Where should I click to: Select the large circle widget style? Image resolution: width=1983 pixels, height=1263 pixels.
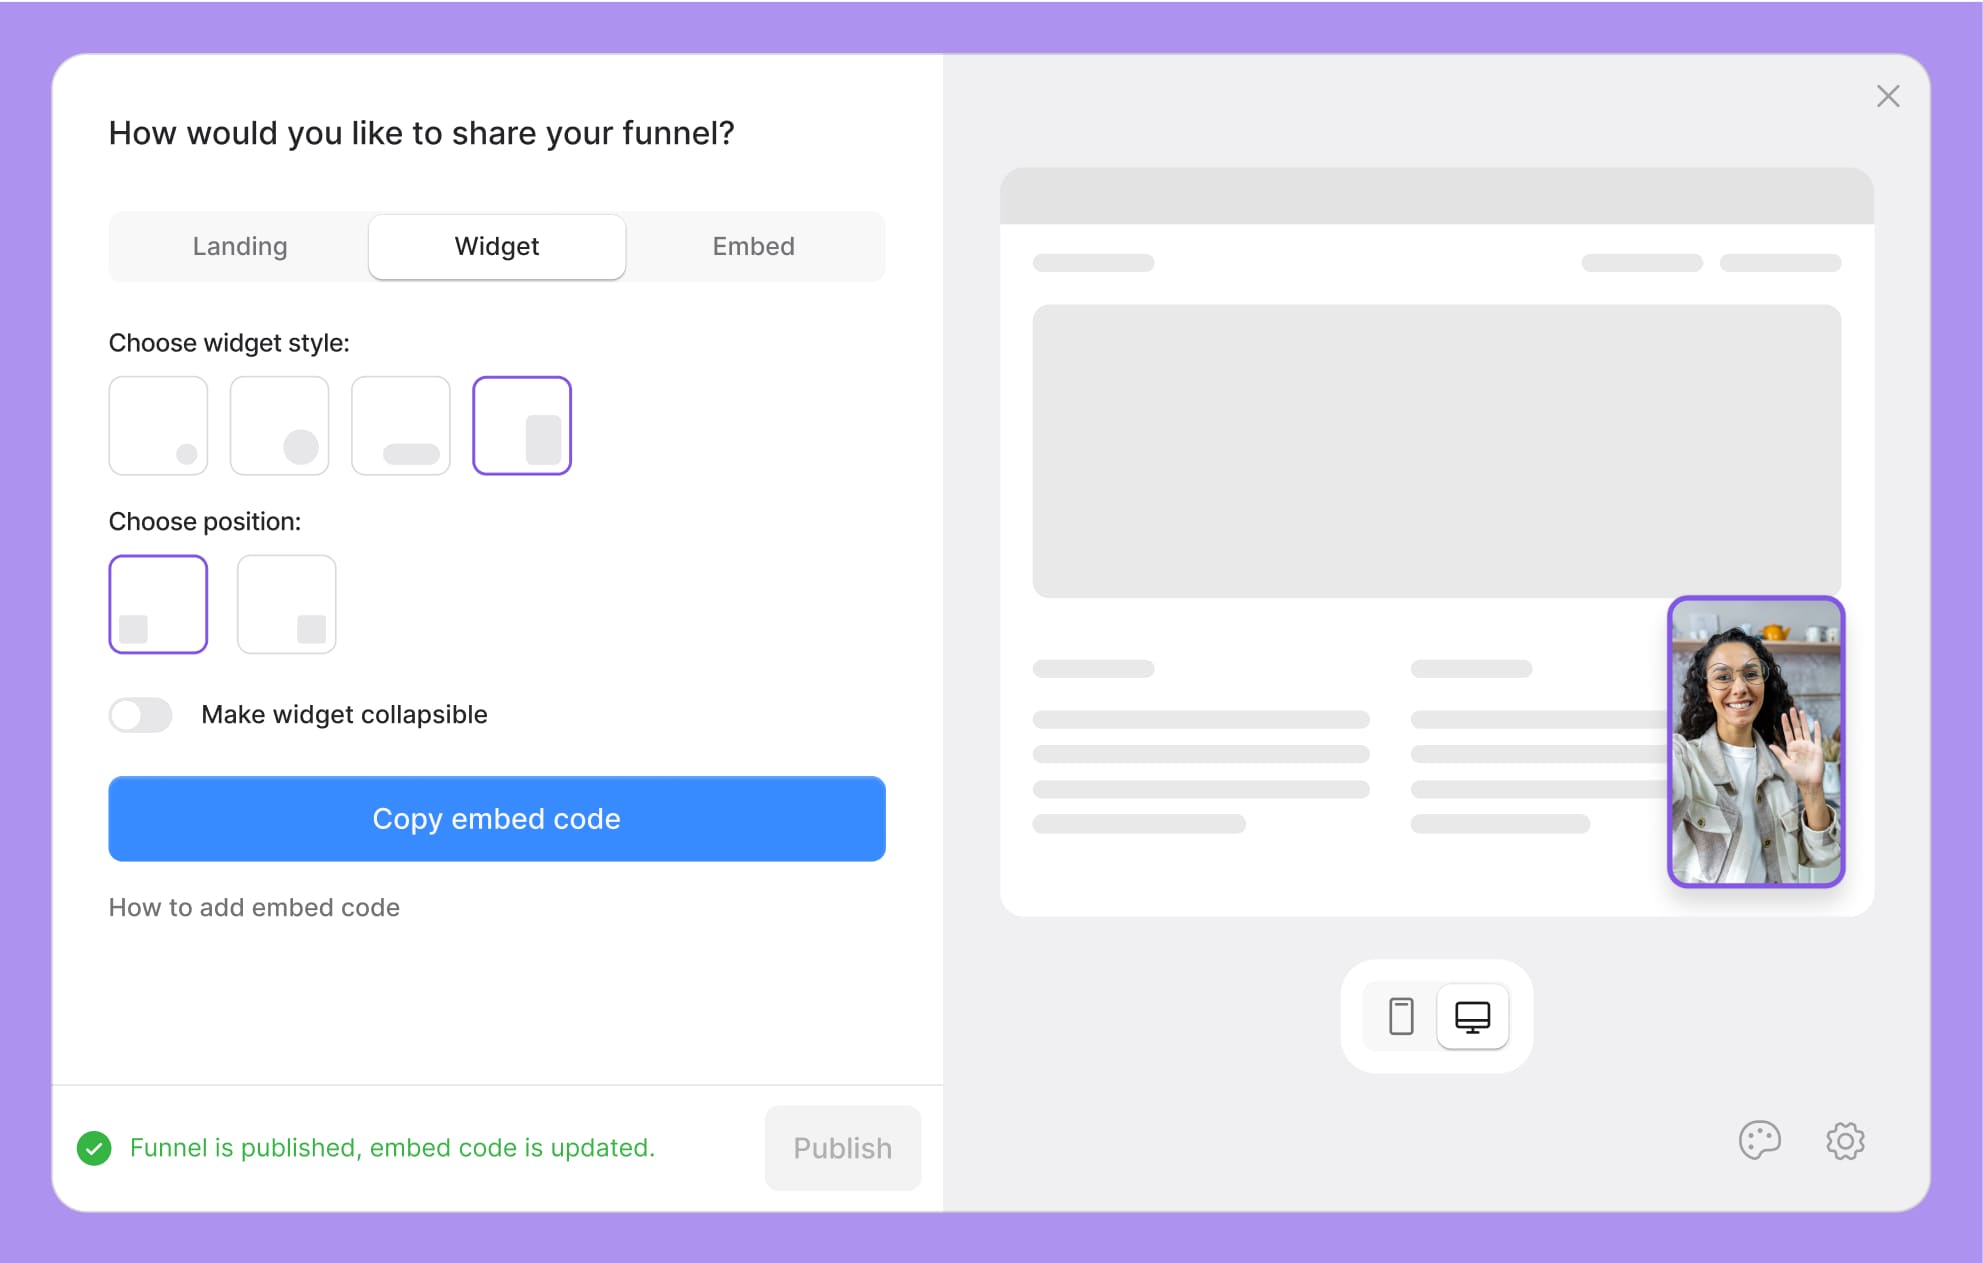pos(279,425)
